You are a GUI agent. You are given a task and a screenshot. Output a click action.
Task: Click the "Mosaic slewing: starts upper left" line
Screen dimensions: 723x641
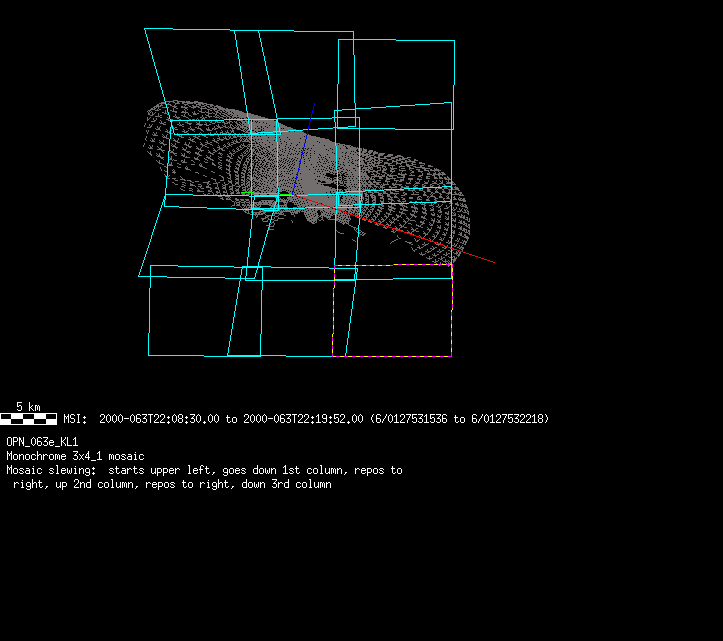click(x=204, y=470)
